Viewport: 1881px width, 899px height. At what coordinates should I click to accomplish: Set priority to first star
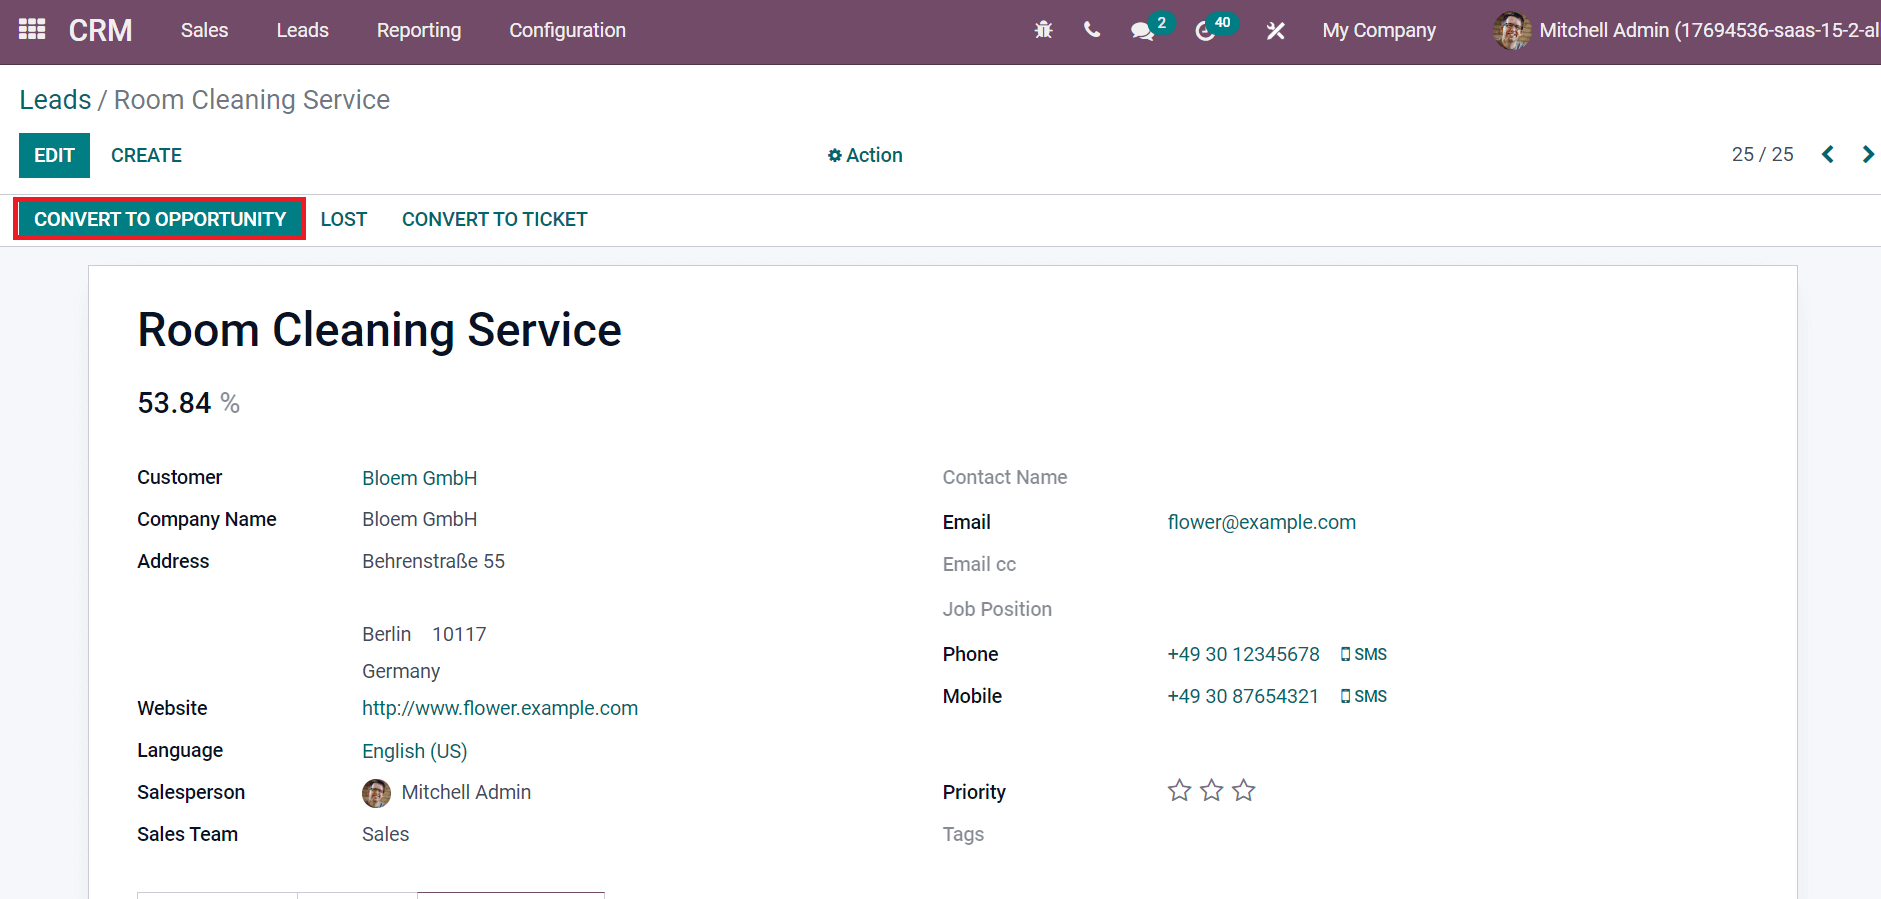1179,791
